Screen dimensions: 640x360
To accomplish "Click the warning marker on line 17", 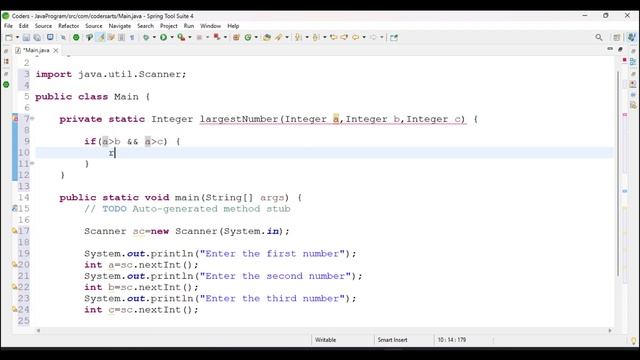I will click(x=15, y=231).
